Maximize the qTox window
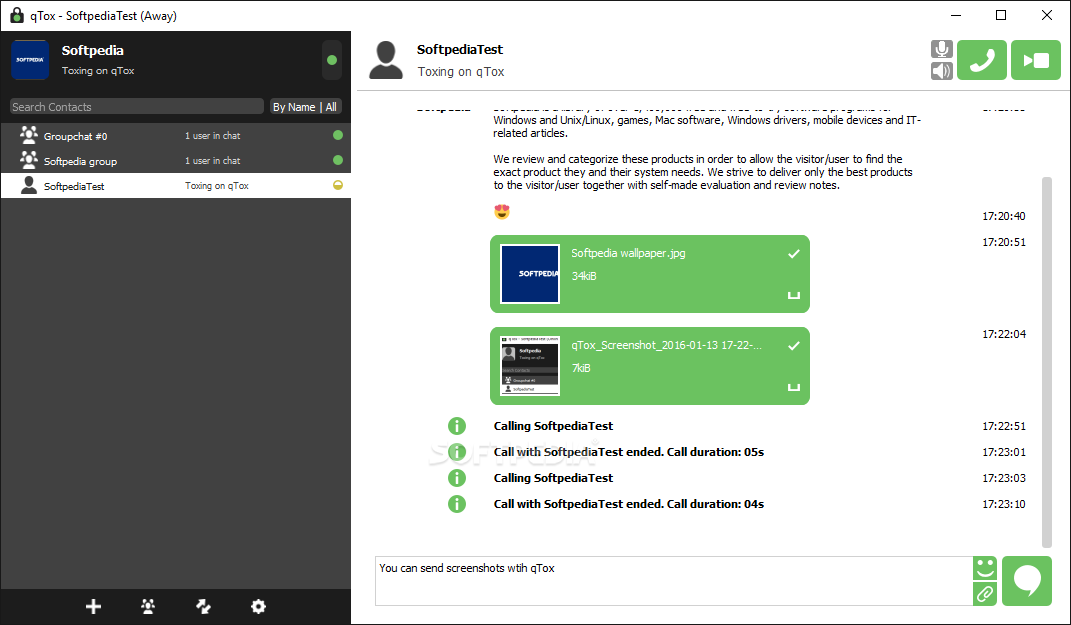This screenshot has width=1071, height=625. tap(1001, 15)
